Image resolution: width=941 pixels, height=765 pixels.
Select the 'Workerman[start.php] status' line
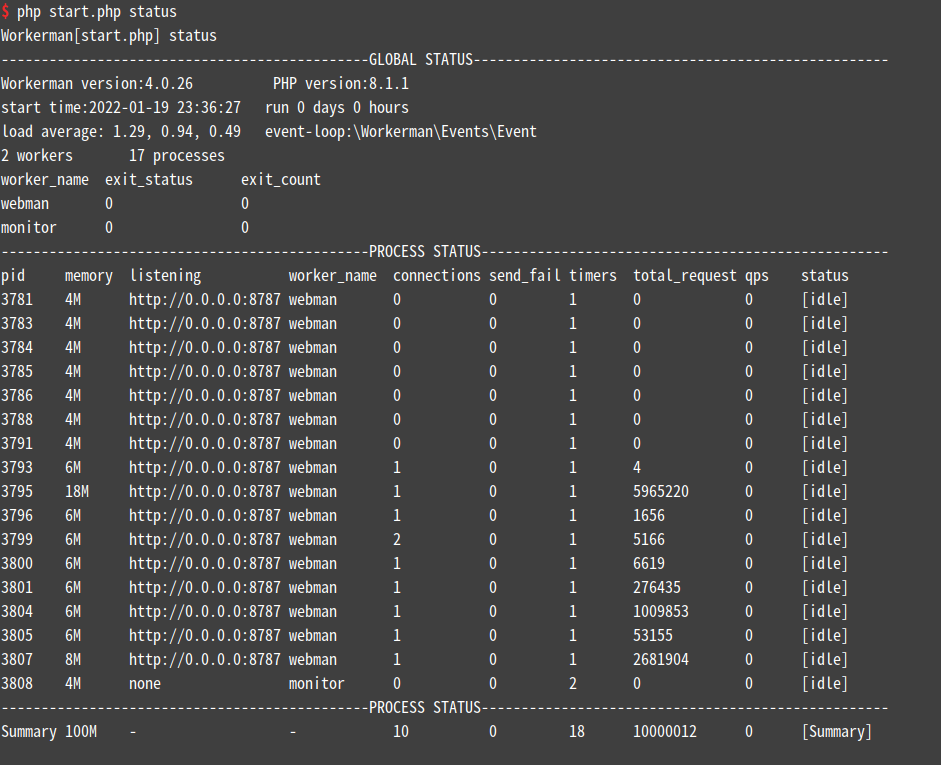point(109,36)
